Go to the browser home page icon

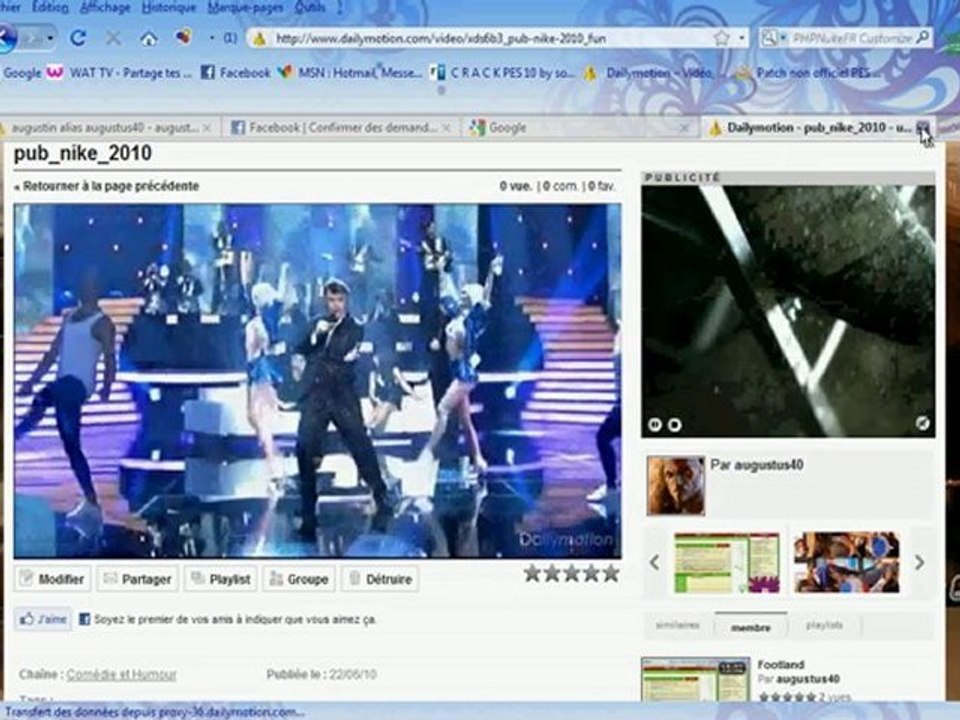pyautogui.click(x=149, y=39)
